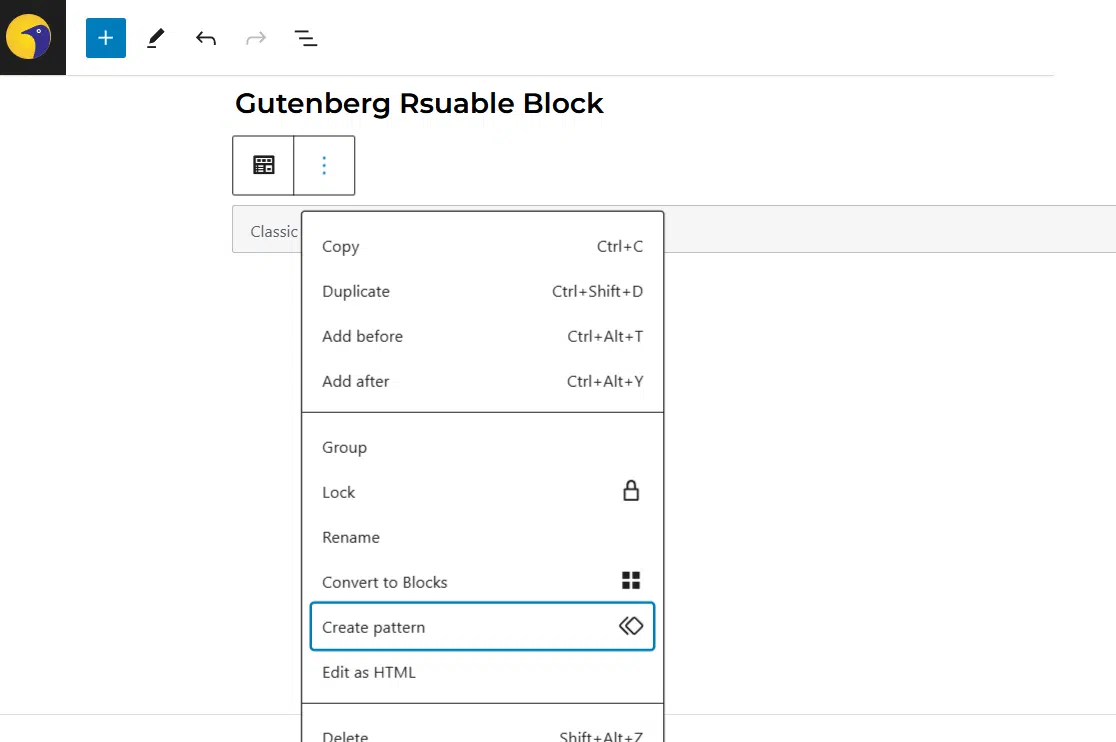Image resolution: width=1116 pixels, height=742 pixels.
Task: Rename the block
Action: point(351,537)
